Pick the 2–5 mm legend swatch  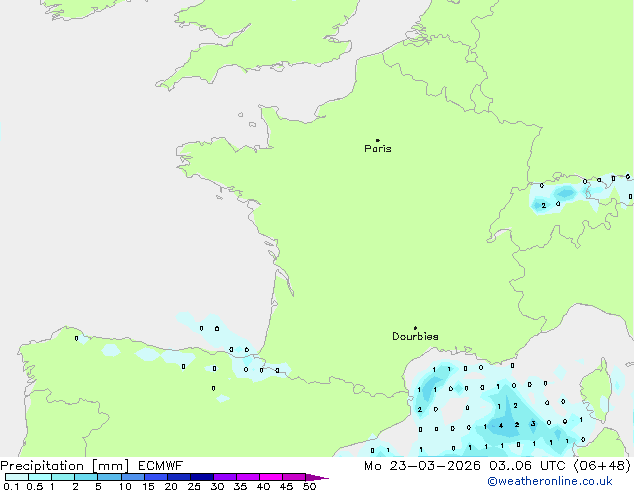tap(86, 477)
